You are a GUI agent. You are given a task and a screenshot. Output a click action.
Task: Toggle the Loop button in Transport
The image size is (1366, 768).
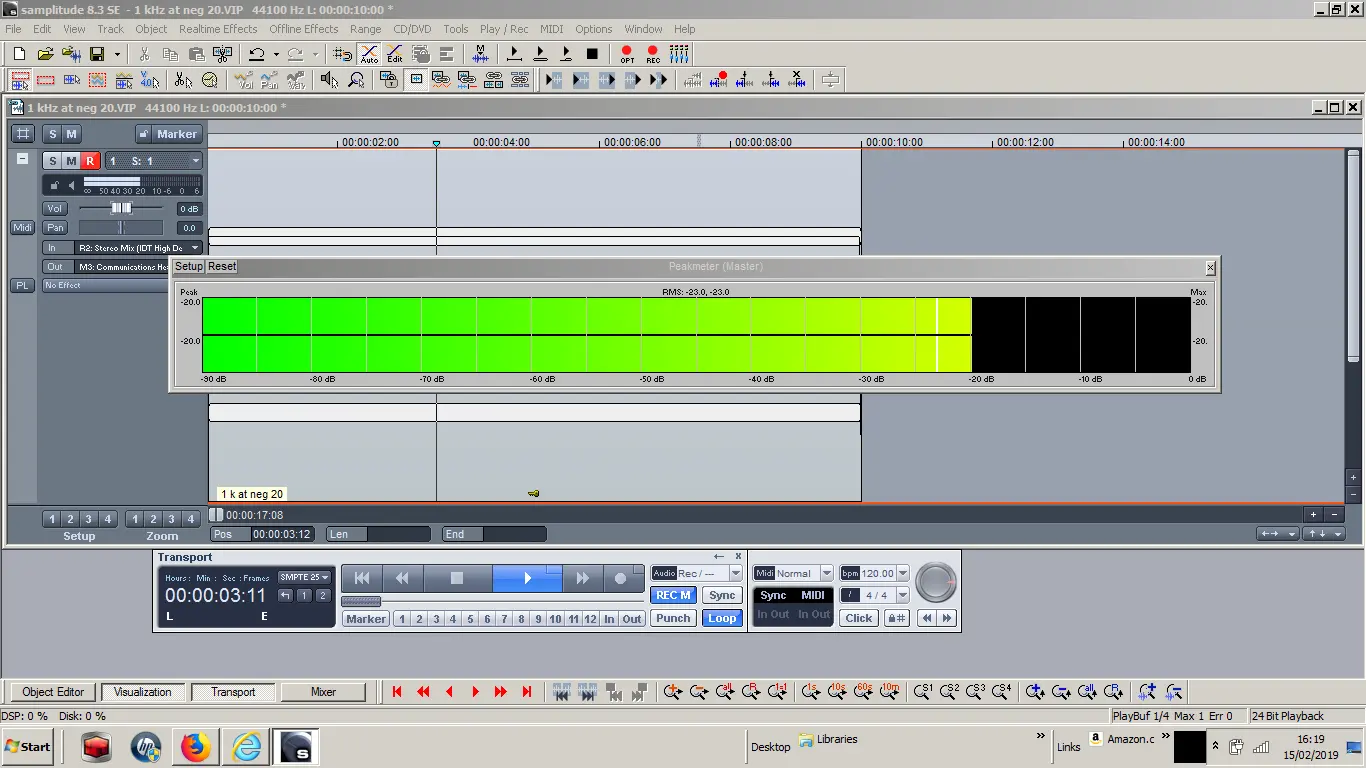pyautogui.click(x=721, y=618)
